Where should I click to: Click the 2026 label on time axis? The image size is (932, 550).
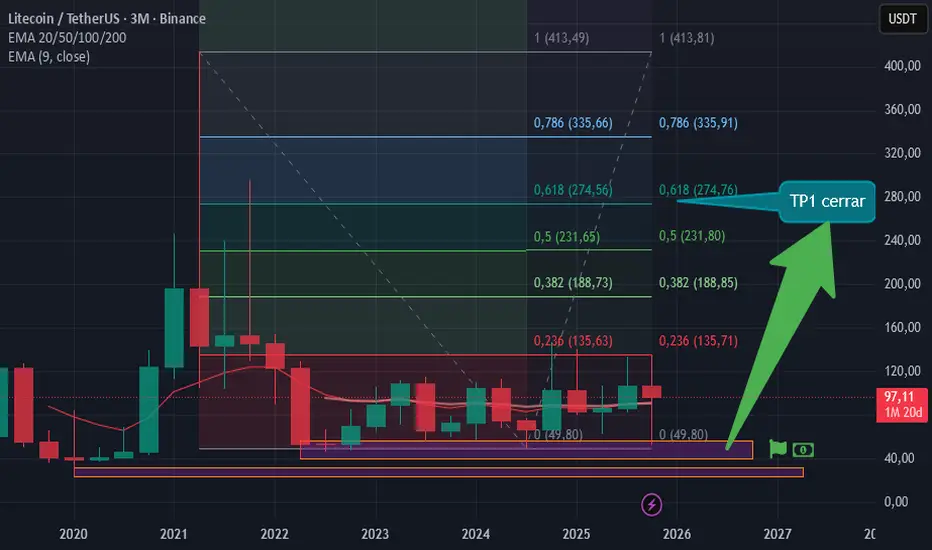(x=676, y=534)
